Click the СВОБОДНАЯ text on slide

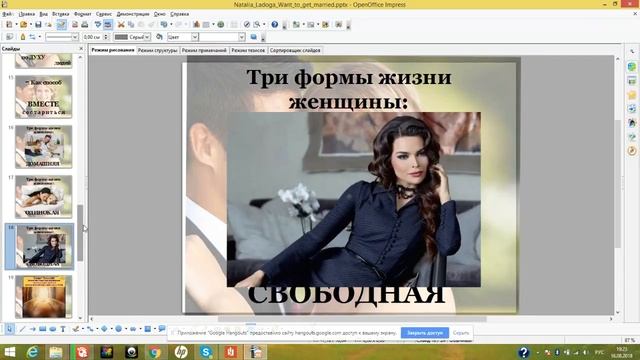(x=346, y=296)
